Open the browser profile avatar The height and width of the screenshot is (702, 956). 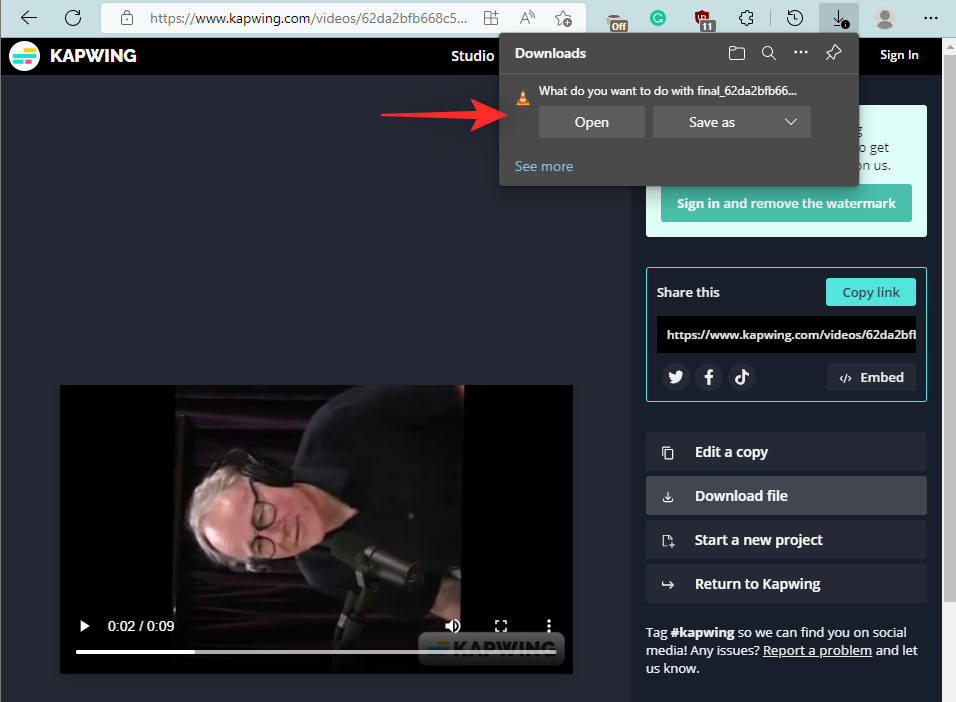click(x=885, y=18)
